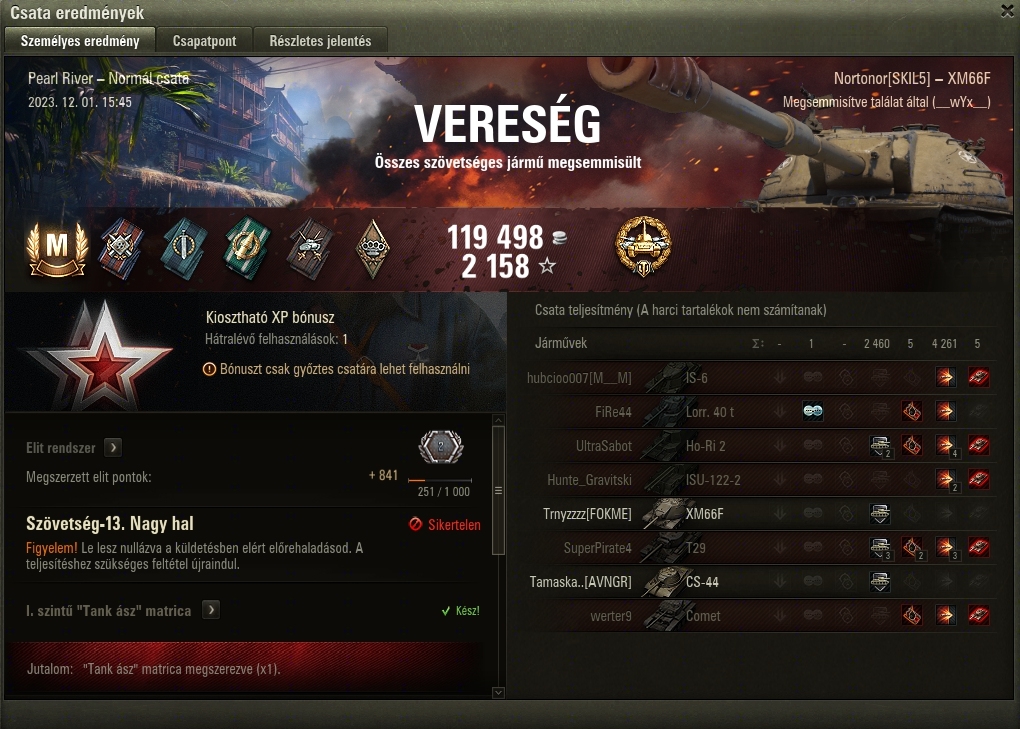Click the elite points progress bar
The height and width of the screenshot is (729, 1020).
[x=440, y=481]
